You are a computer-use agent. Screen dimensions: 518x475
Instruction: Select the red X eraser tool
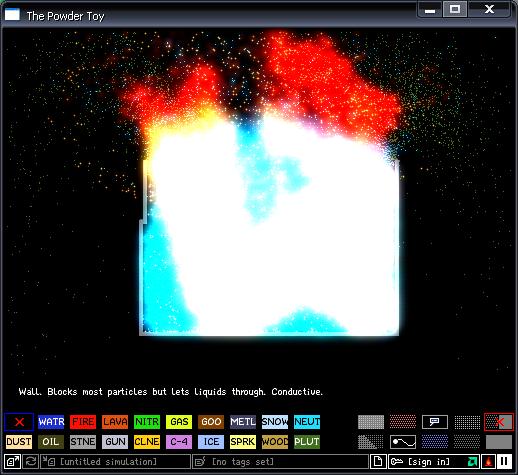coord(19,422)
